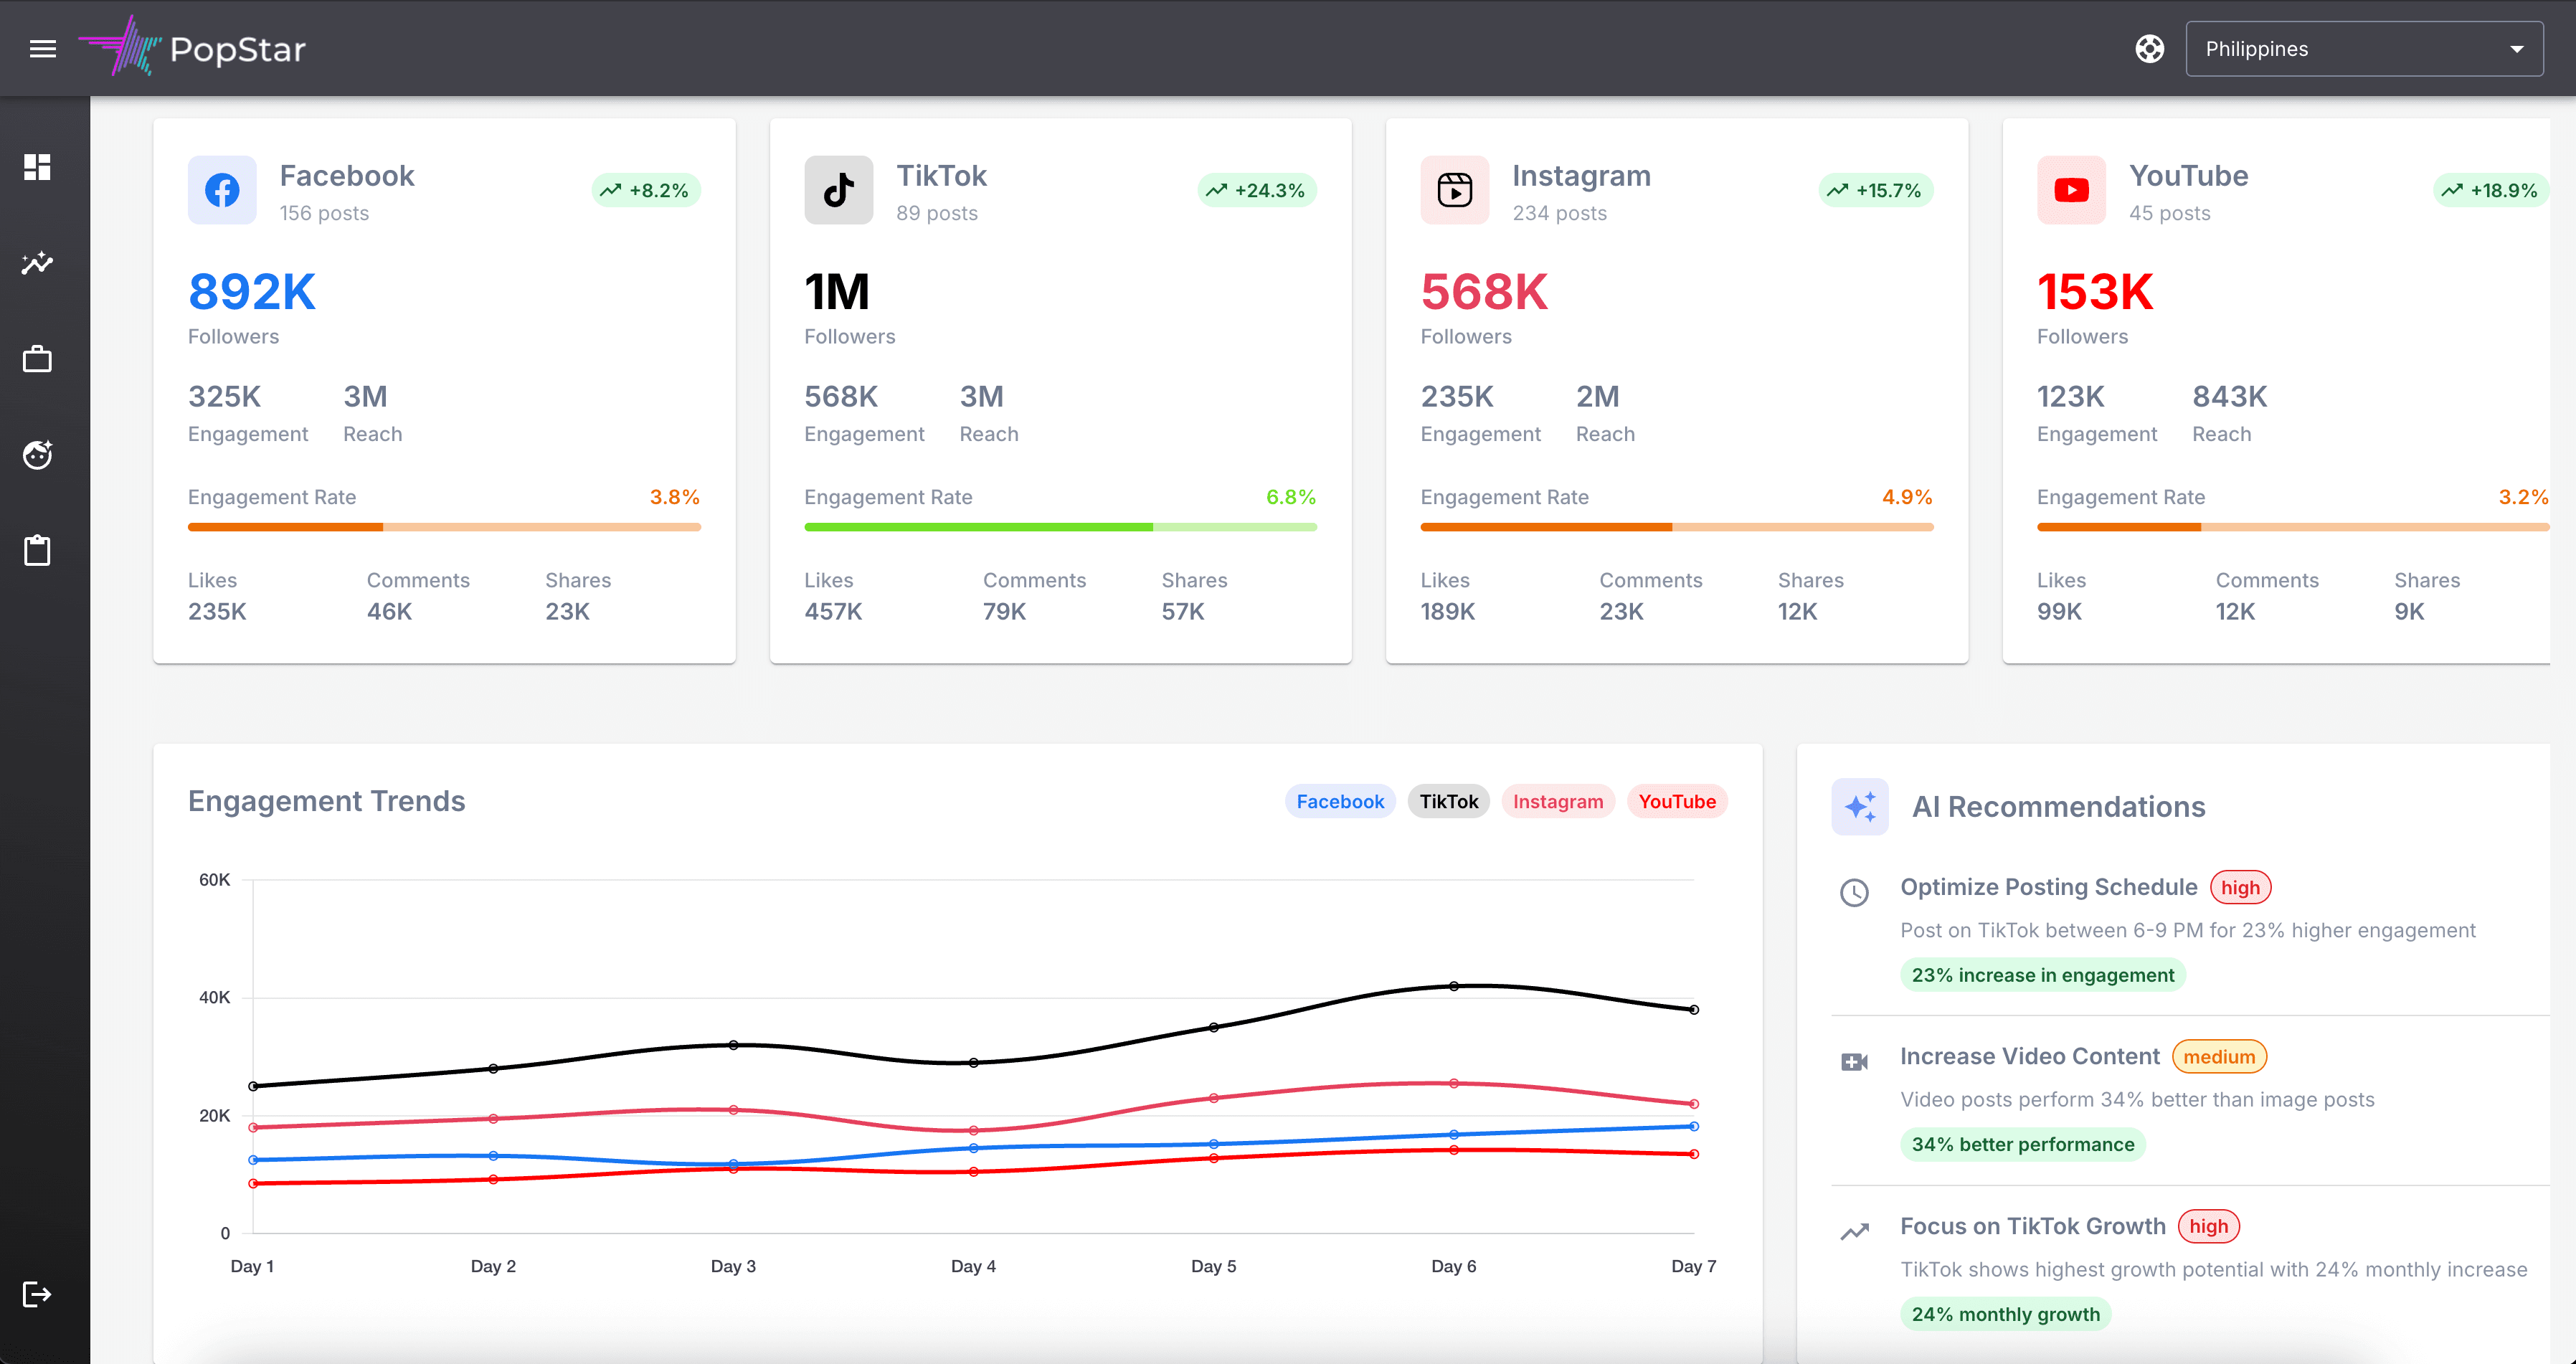Click the Increase Video Content recommendation title
Viewport: 2576px width, 1364px height.
click(2030, 1056)
